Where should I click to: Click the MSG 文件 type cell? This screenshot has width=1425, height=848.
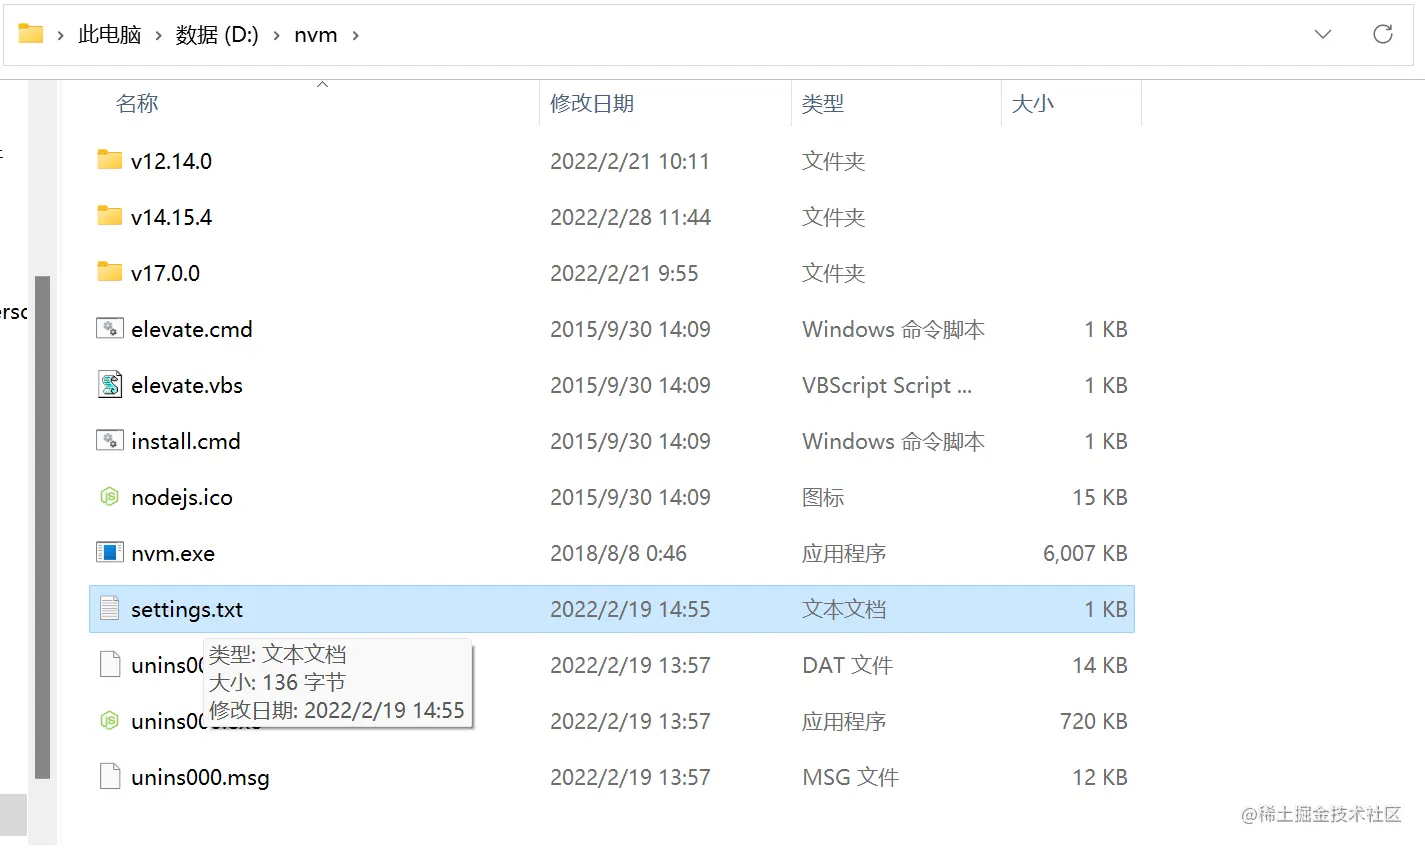851,777
